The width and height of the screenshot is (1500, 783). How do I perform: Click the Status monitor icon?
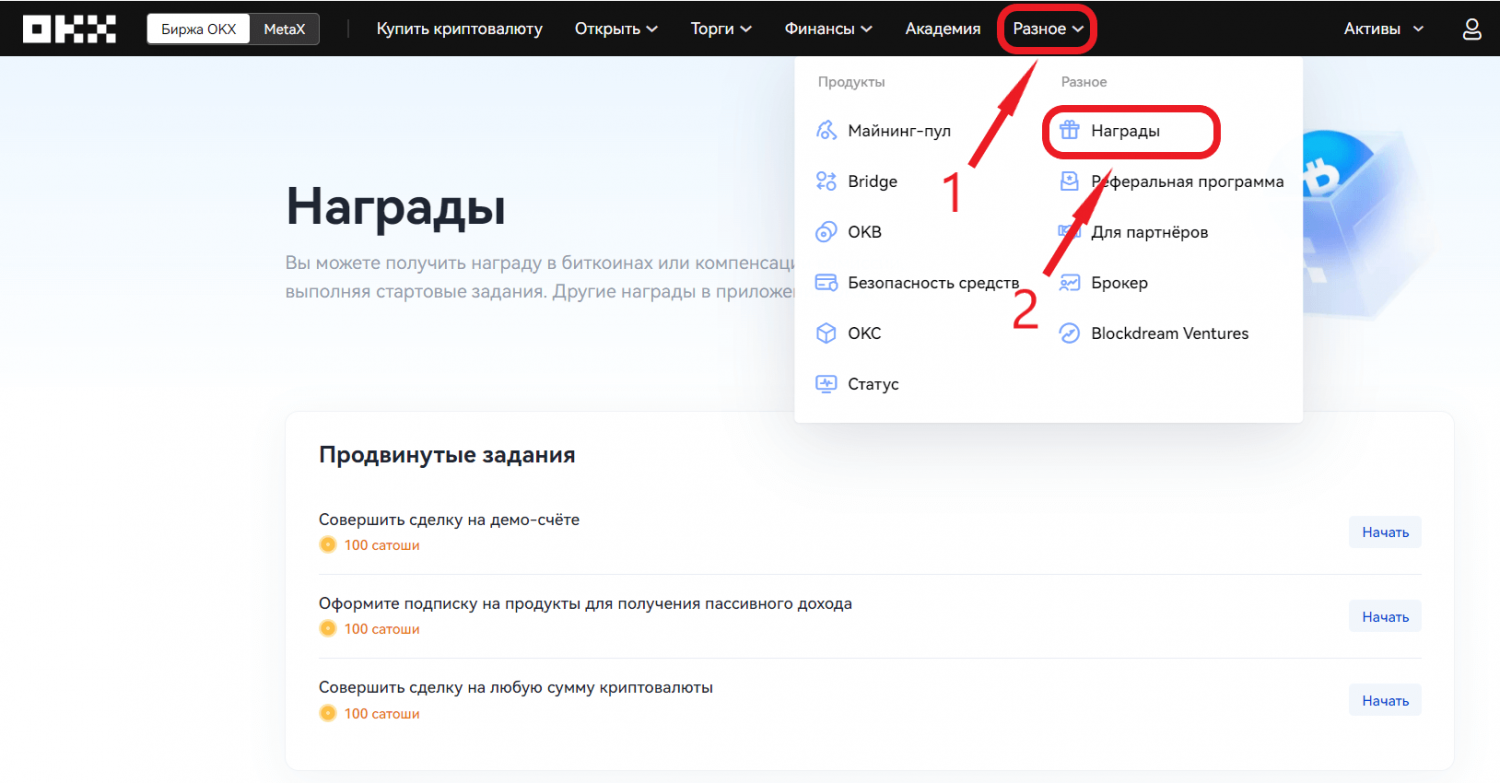pyautogui.click(x=826, y=384)
